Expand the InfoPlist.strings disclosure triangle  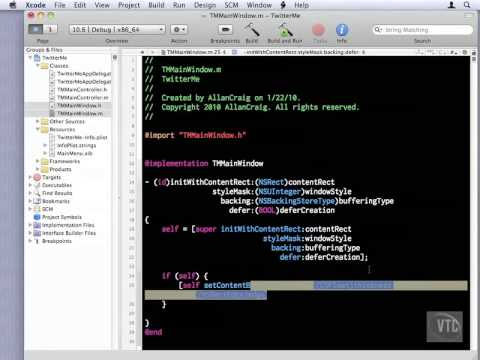tap(45, 145)
